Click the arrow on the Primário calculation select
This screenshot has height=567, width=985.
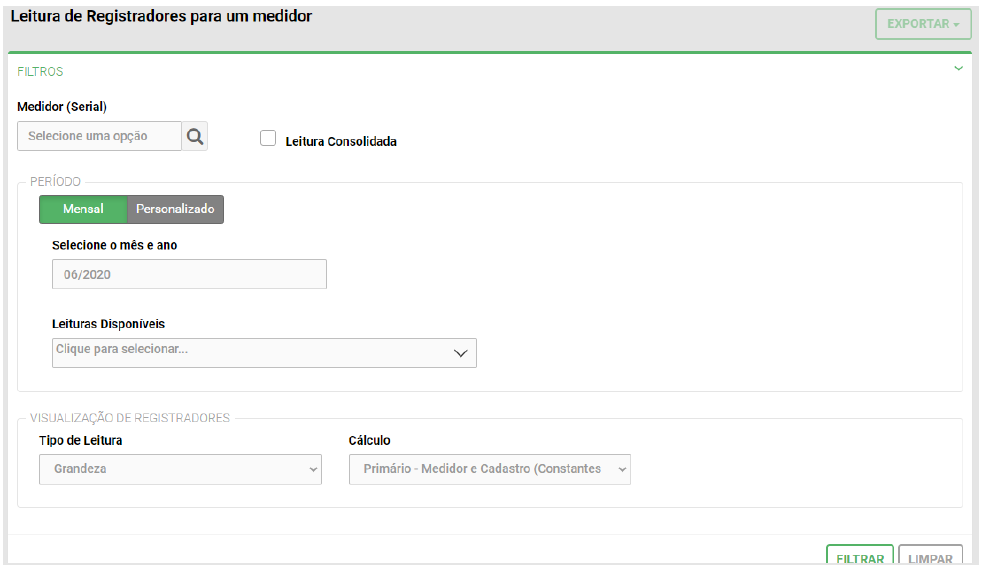coord(622,469)
